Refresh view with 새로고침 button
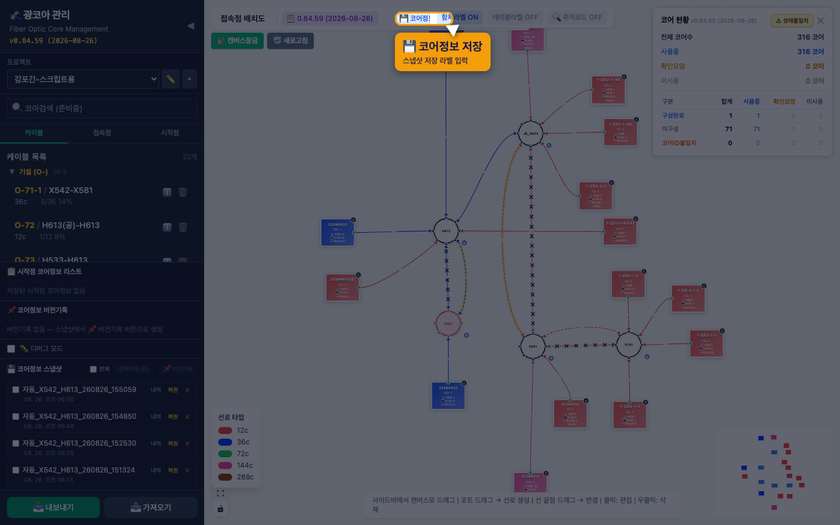The width and height of the screenshot is (840, 525). 290,41
